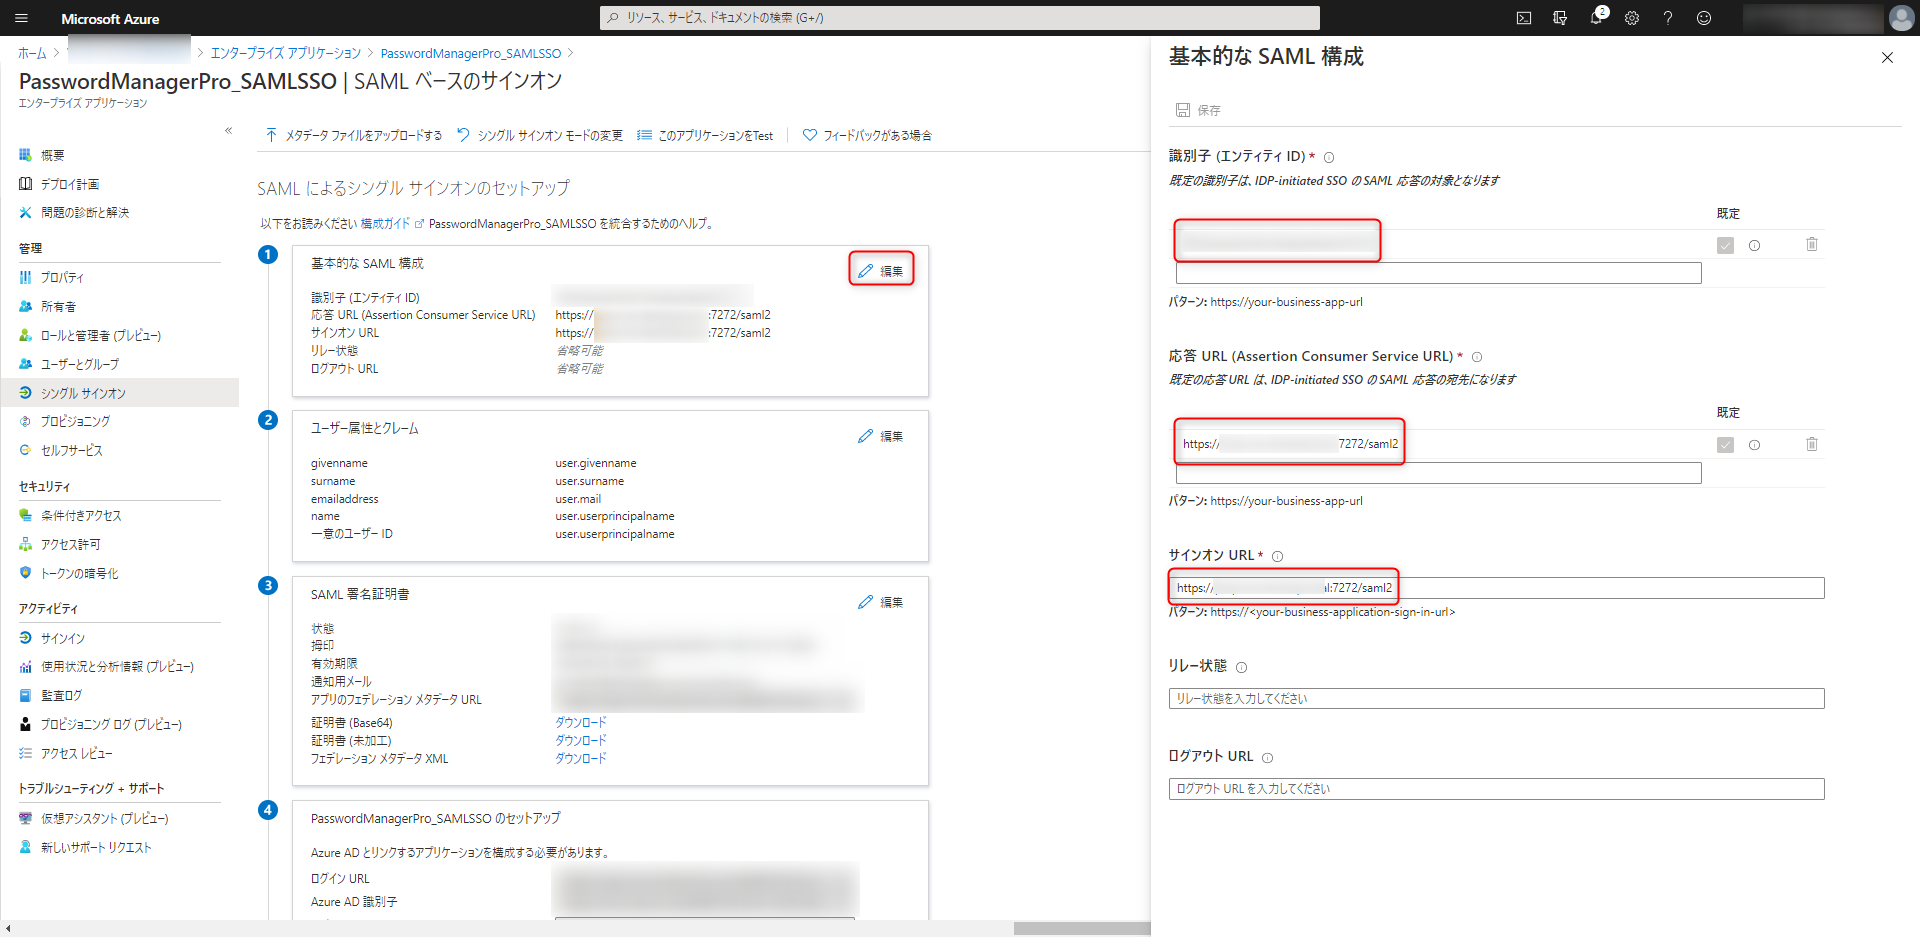Screen dimensions: 1920x937
Task: Click the feedback smiley icon
Action: tap(1704, 18)
